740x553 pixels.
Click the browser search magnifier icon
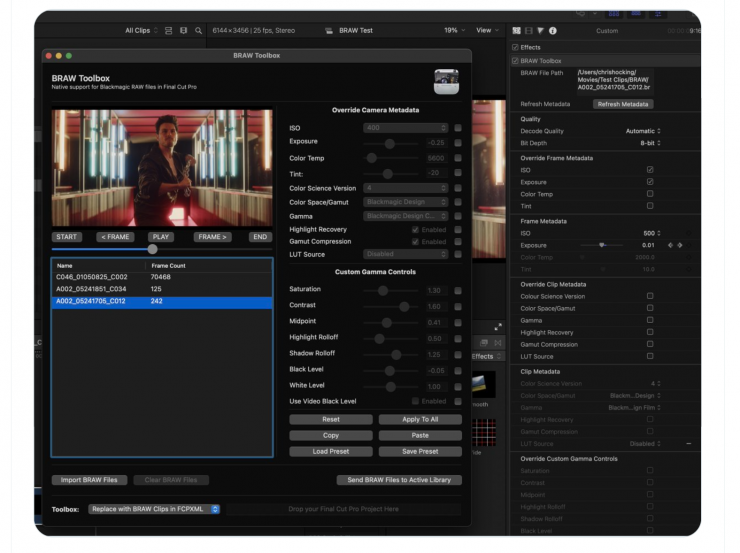pyautogui.click(x=198, y=31)
